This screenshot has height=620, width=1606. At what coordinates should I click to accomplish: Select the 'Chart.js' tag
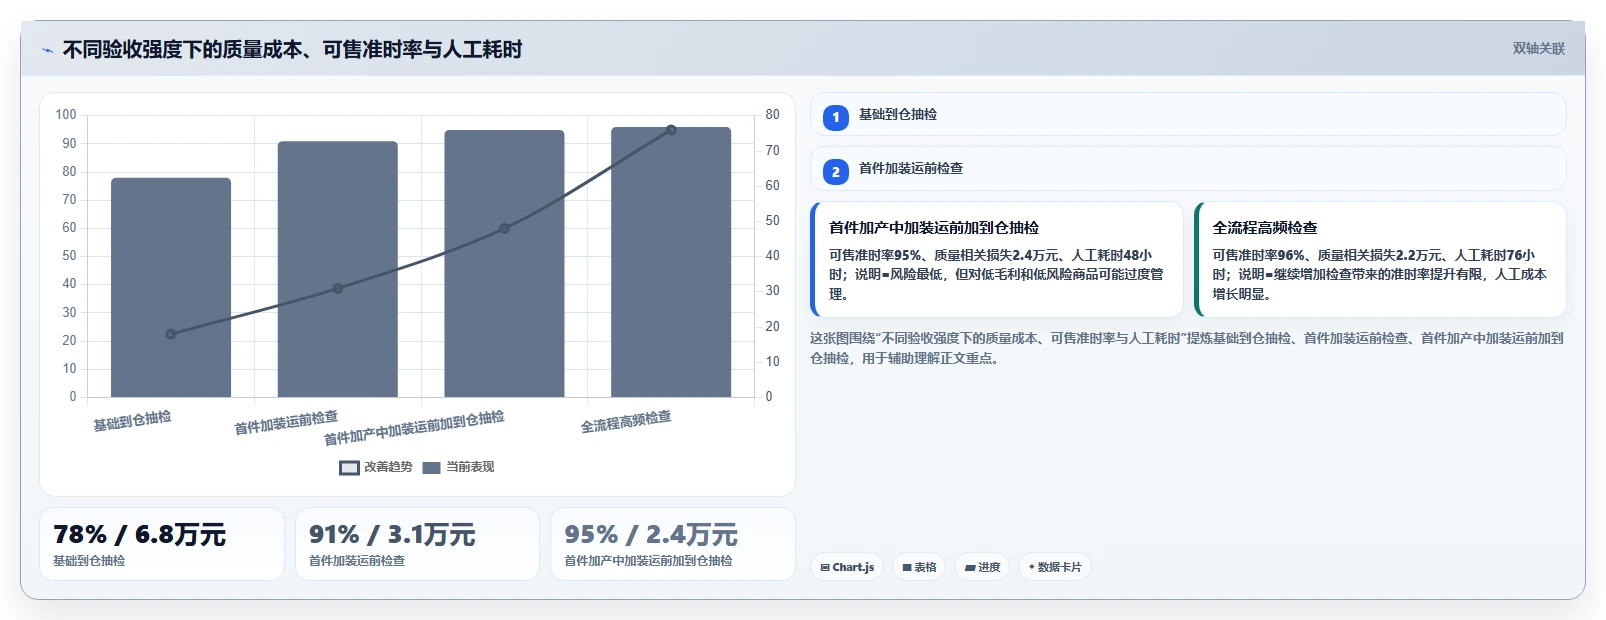[847, 567]
